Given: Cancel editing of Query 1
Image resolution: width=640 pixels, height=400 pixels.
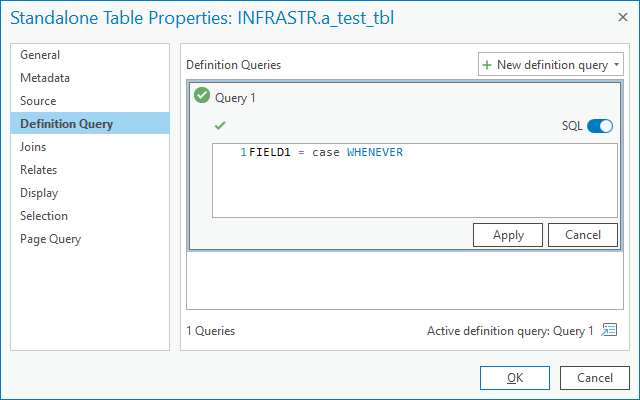Looking at the screenshot, I should (582, 234).
